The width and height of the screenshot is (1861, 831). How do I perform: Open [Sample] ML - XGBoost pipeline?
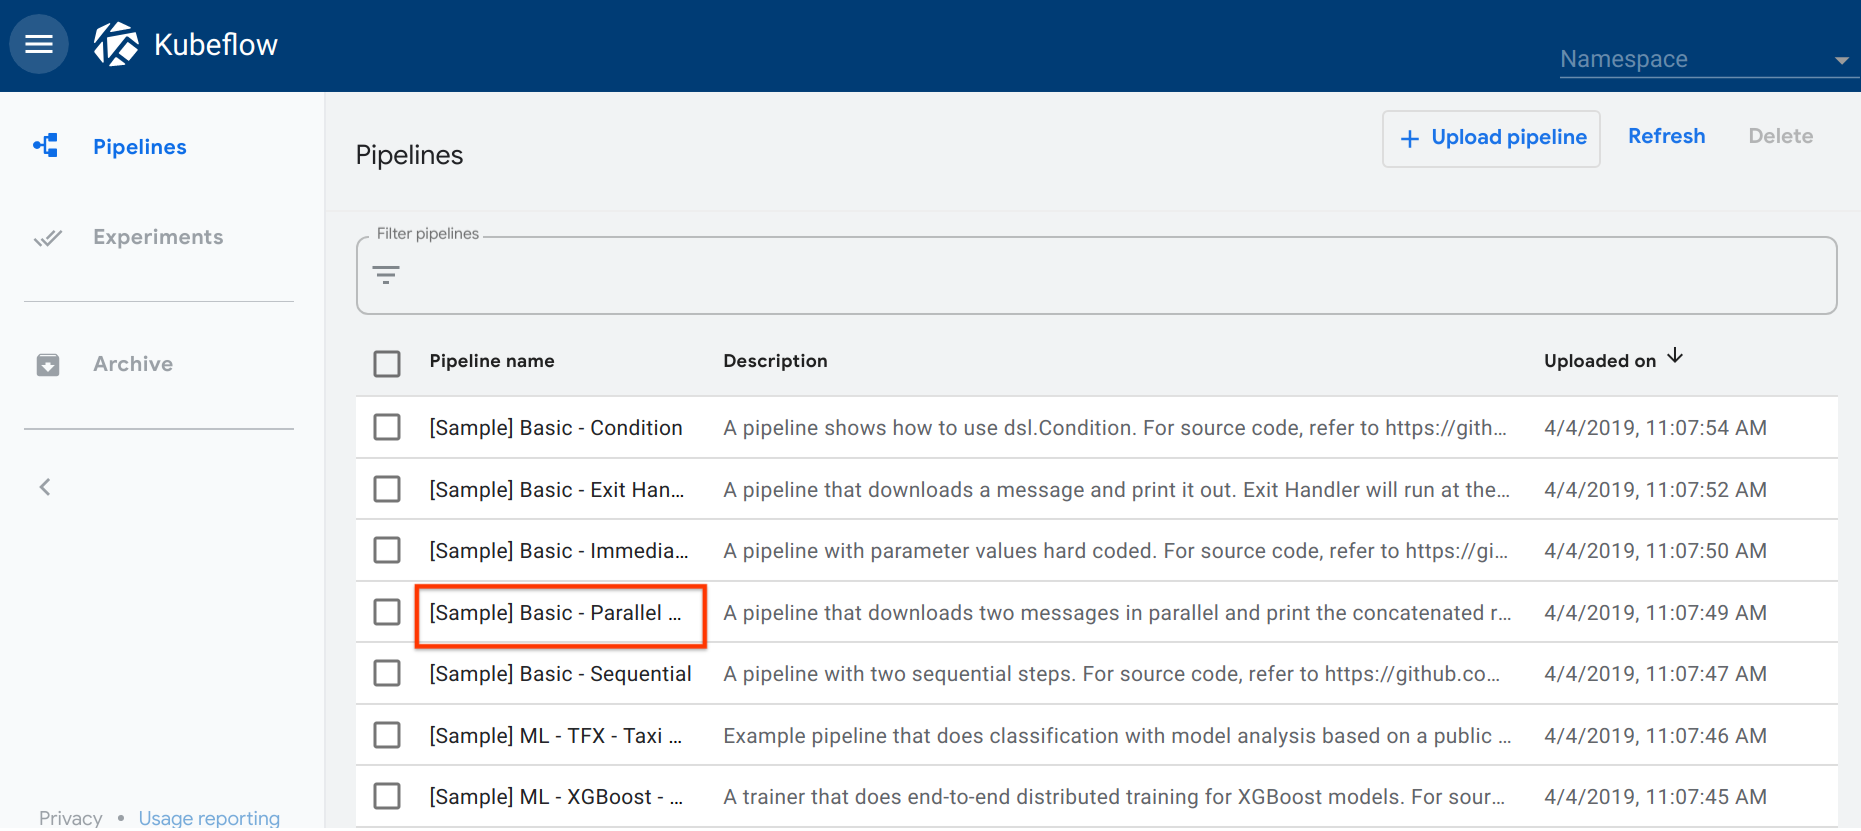(x=556, y=797)
